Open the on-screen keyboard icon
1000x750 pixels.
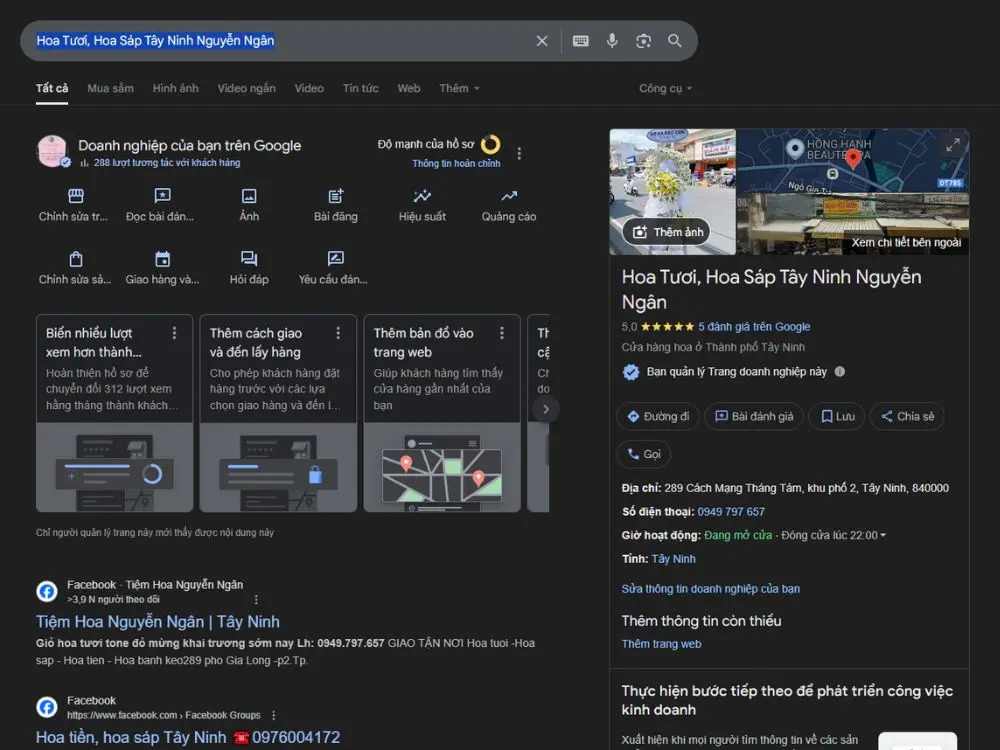click(581, 41)
